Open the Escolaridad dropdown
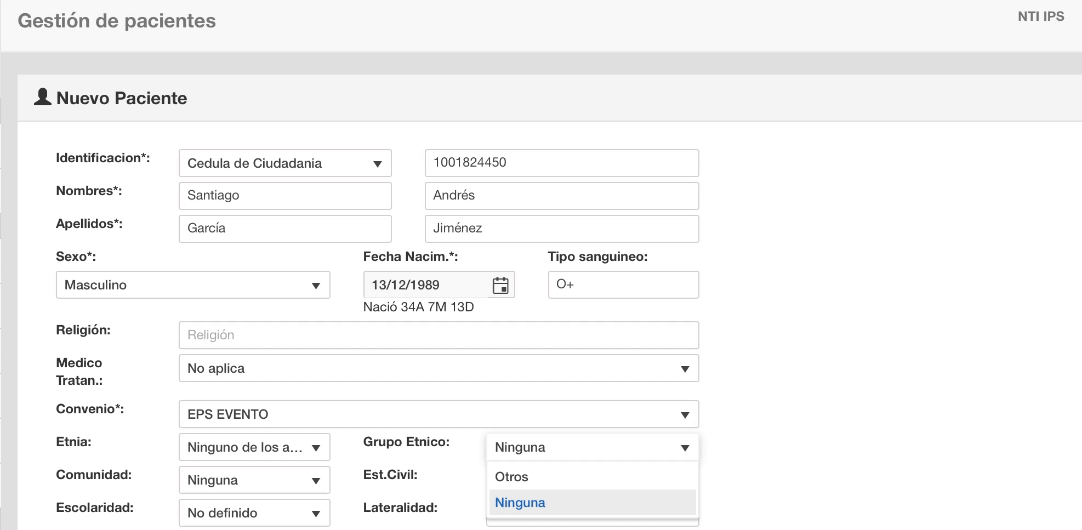Image resolution: width=1082 pixels, height=530 pixels. (254, 513)
